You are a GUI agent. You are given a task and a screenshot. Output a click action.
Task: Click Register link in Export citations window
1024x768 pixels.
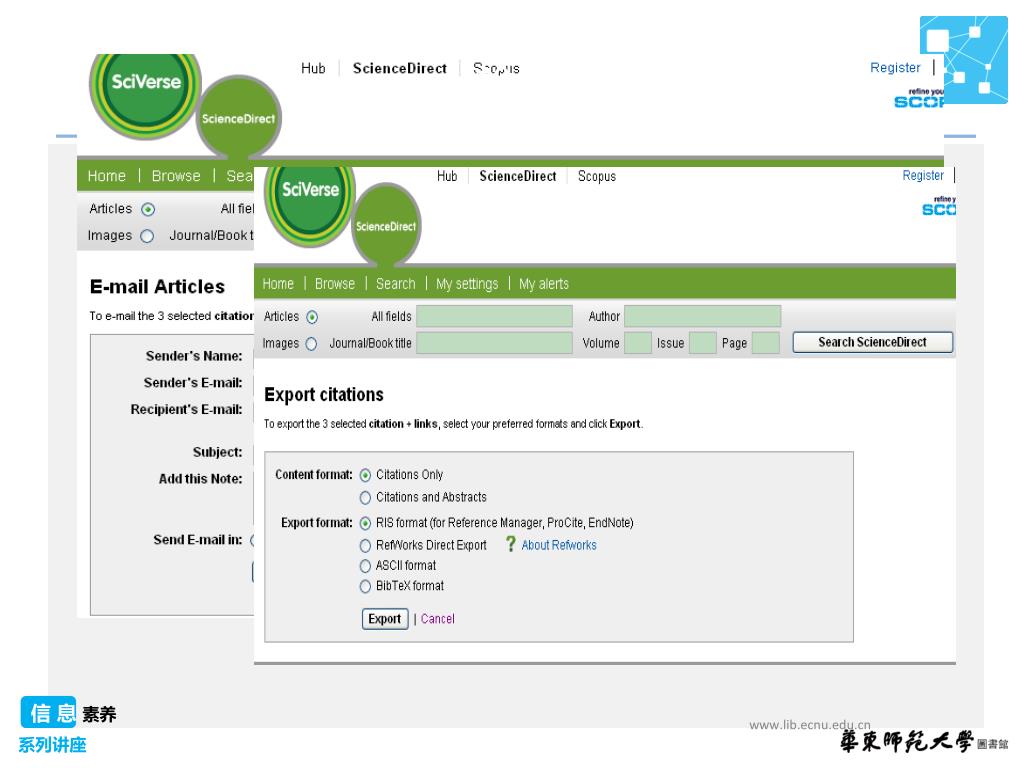(x=922, y=175)
